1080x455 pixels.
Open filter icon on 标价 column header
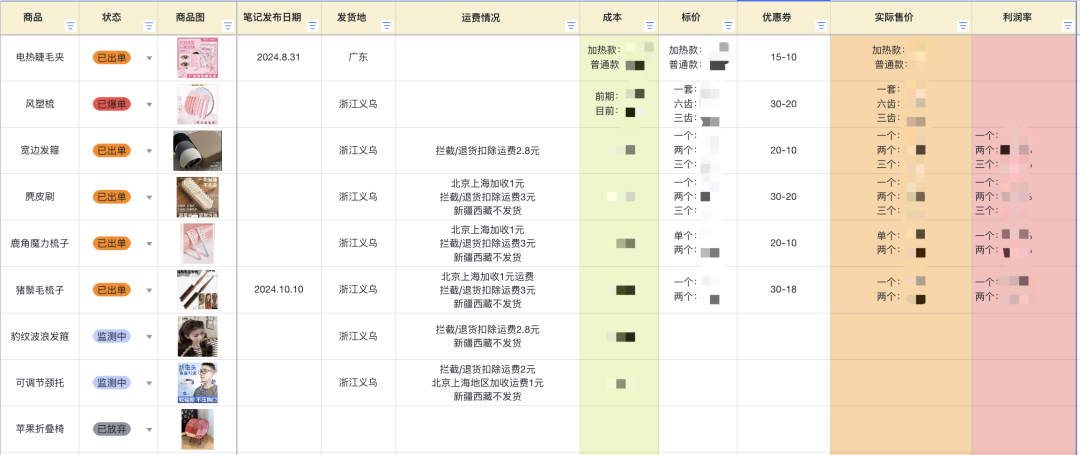click(727, 25)
